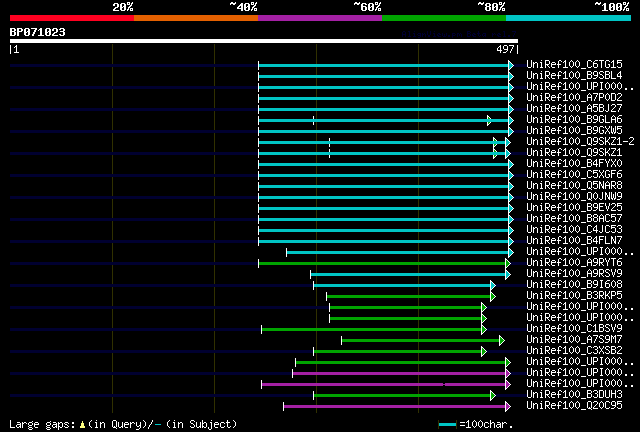Click the purple ~60% identity color segment

(x=320, y=18)
